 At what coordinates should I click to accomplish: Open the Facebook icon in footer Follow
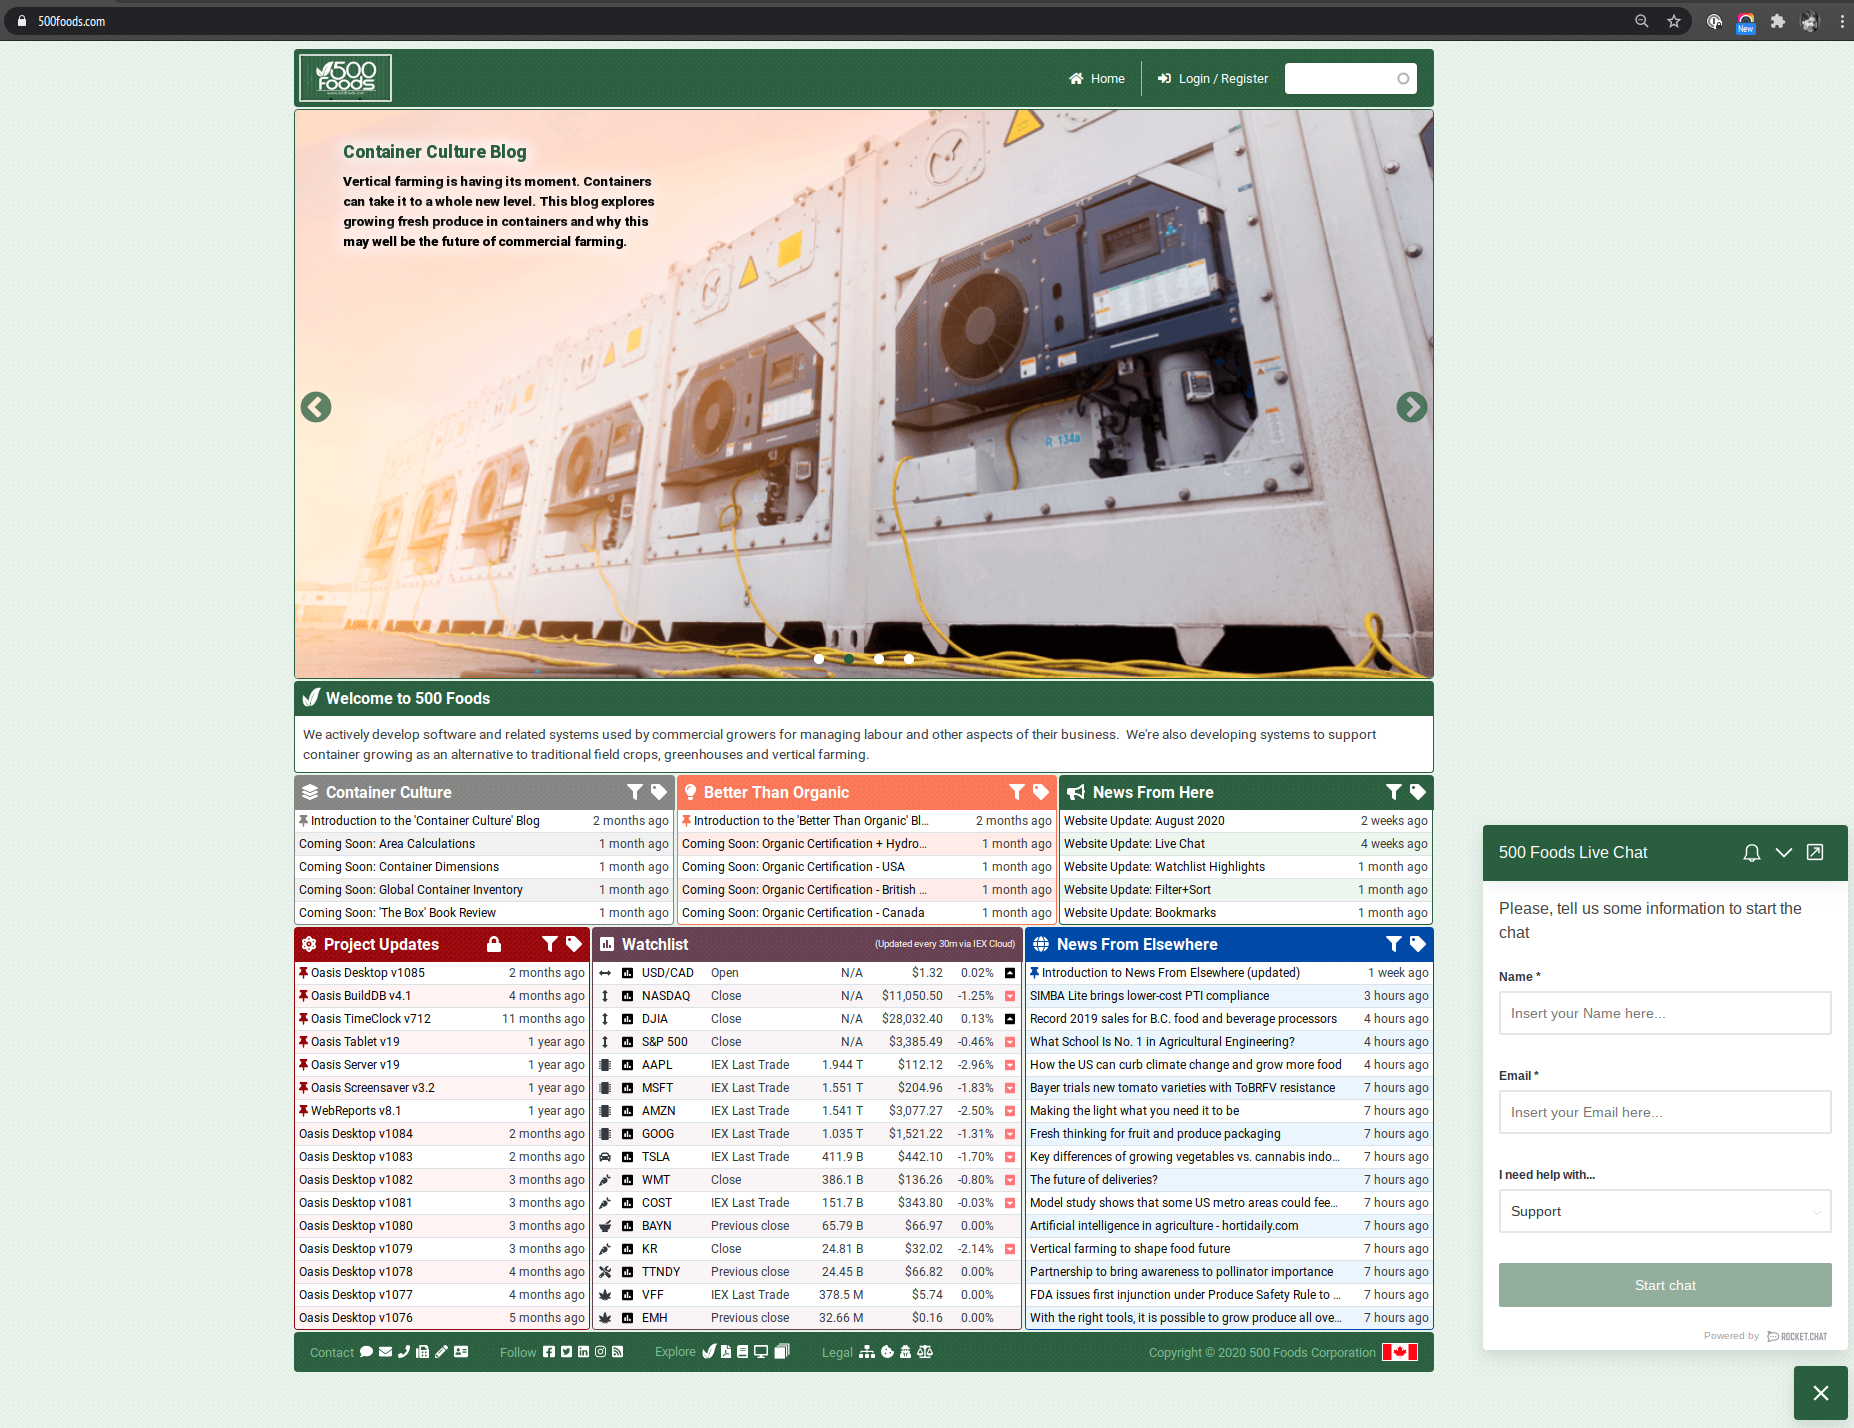click(x=549, y=1352)
